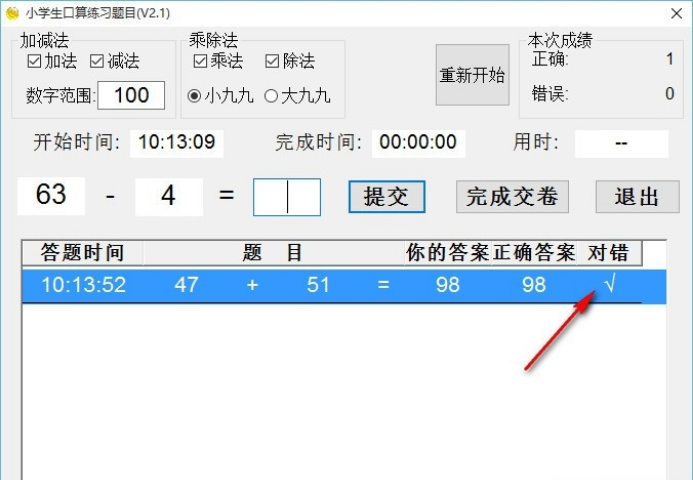Select the row timestamped 10:13:52
The width and height of the screenshot is (693, 480).
click(344, 285)
